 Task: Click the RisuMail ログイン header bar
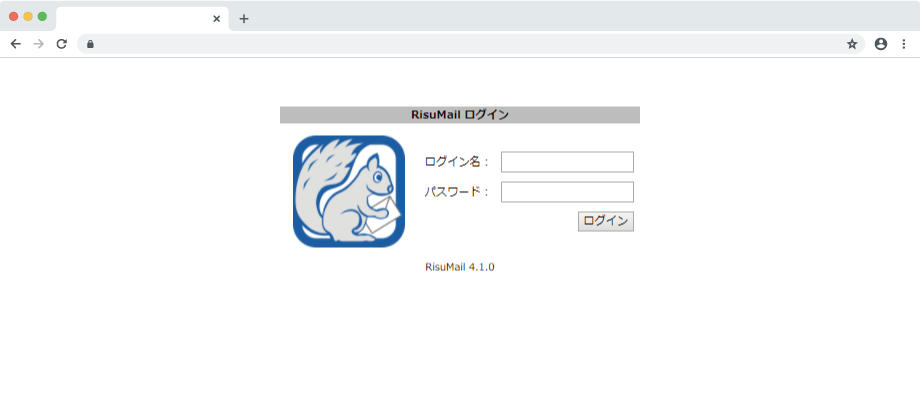(x=460, y=115)
